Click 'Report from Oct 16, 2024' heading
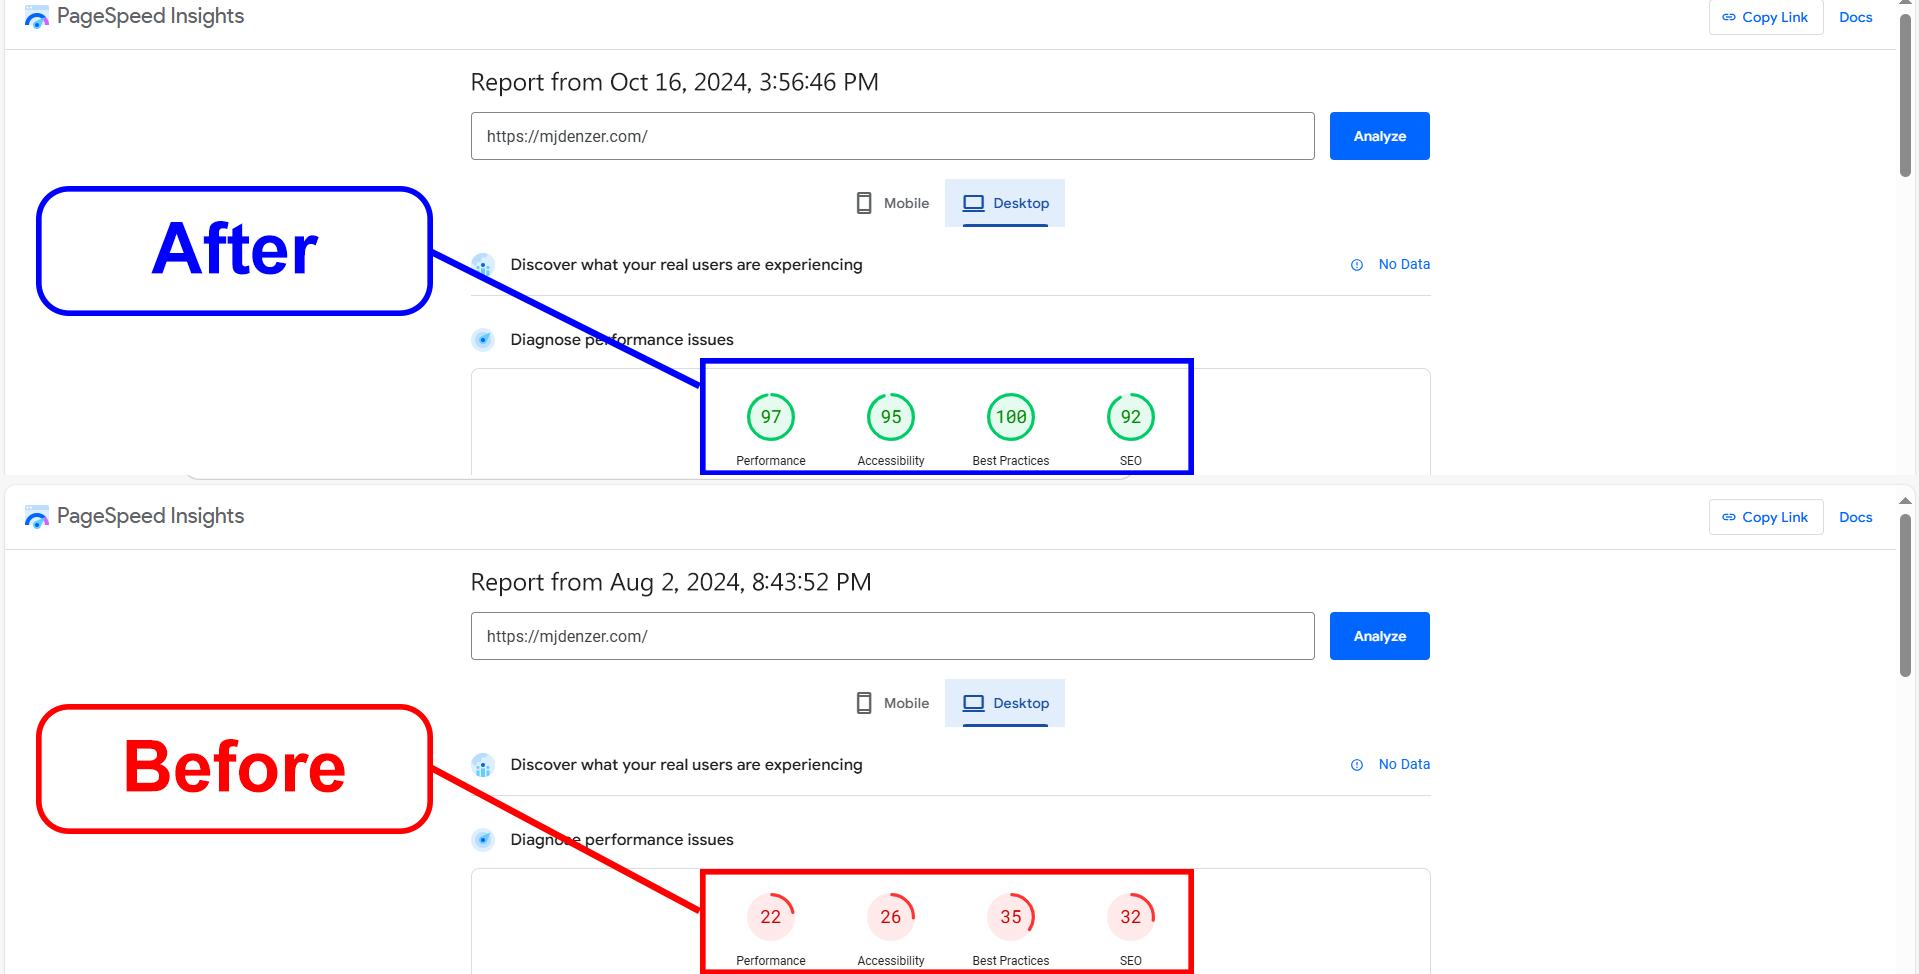Viewport: 1919px width, 974px height. point(674,82)
